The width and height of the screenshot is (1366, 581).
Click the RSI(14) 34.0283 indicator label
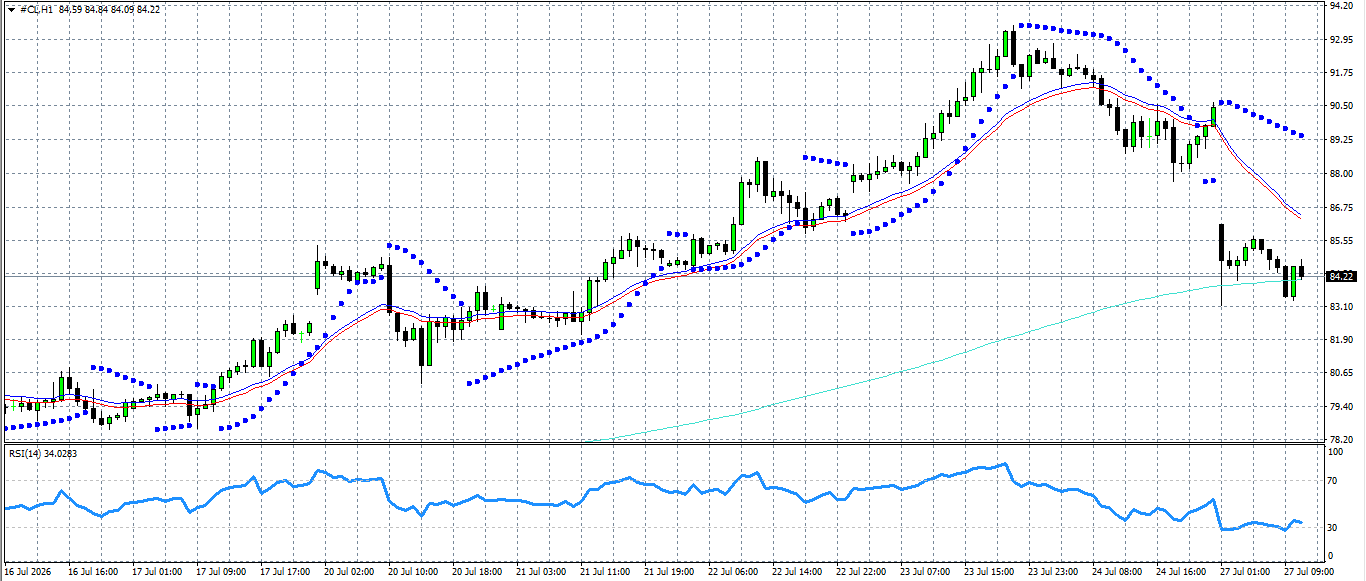(42, 454)
